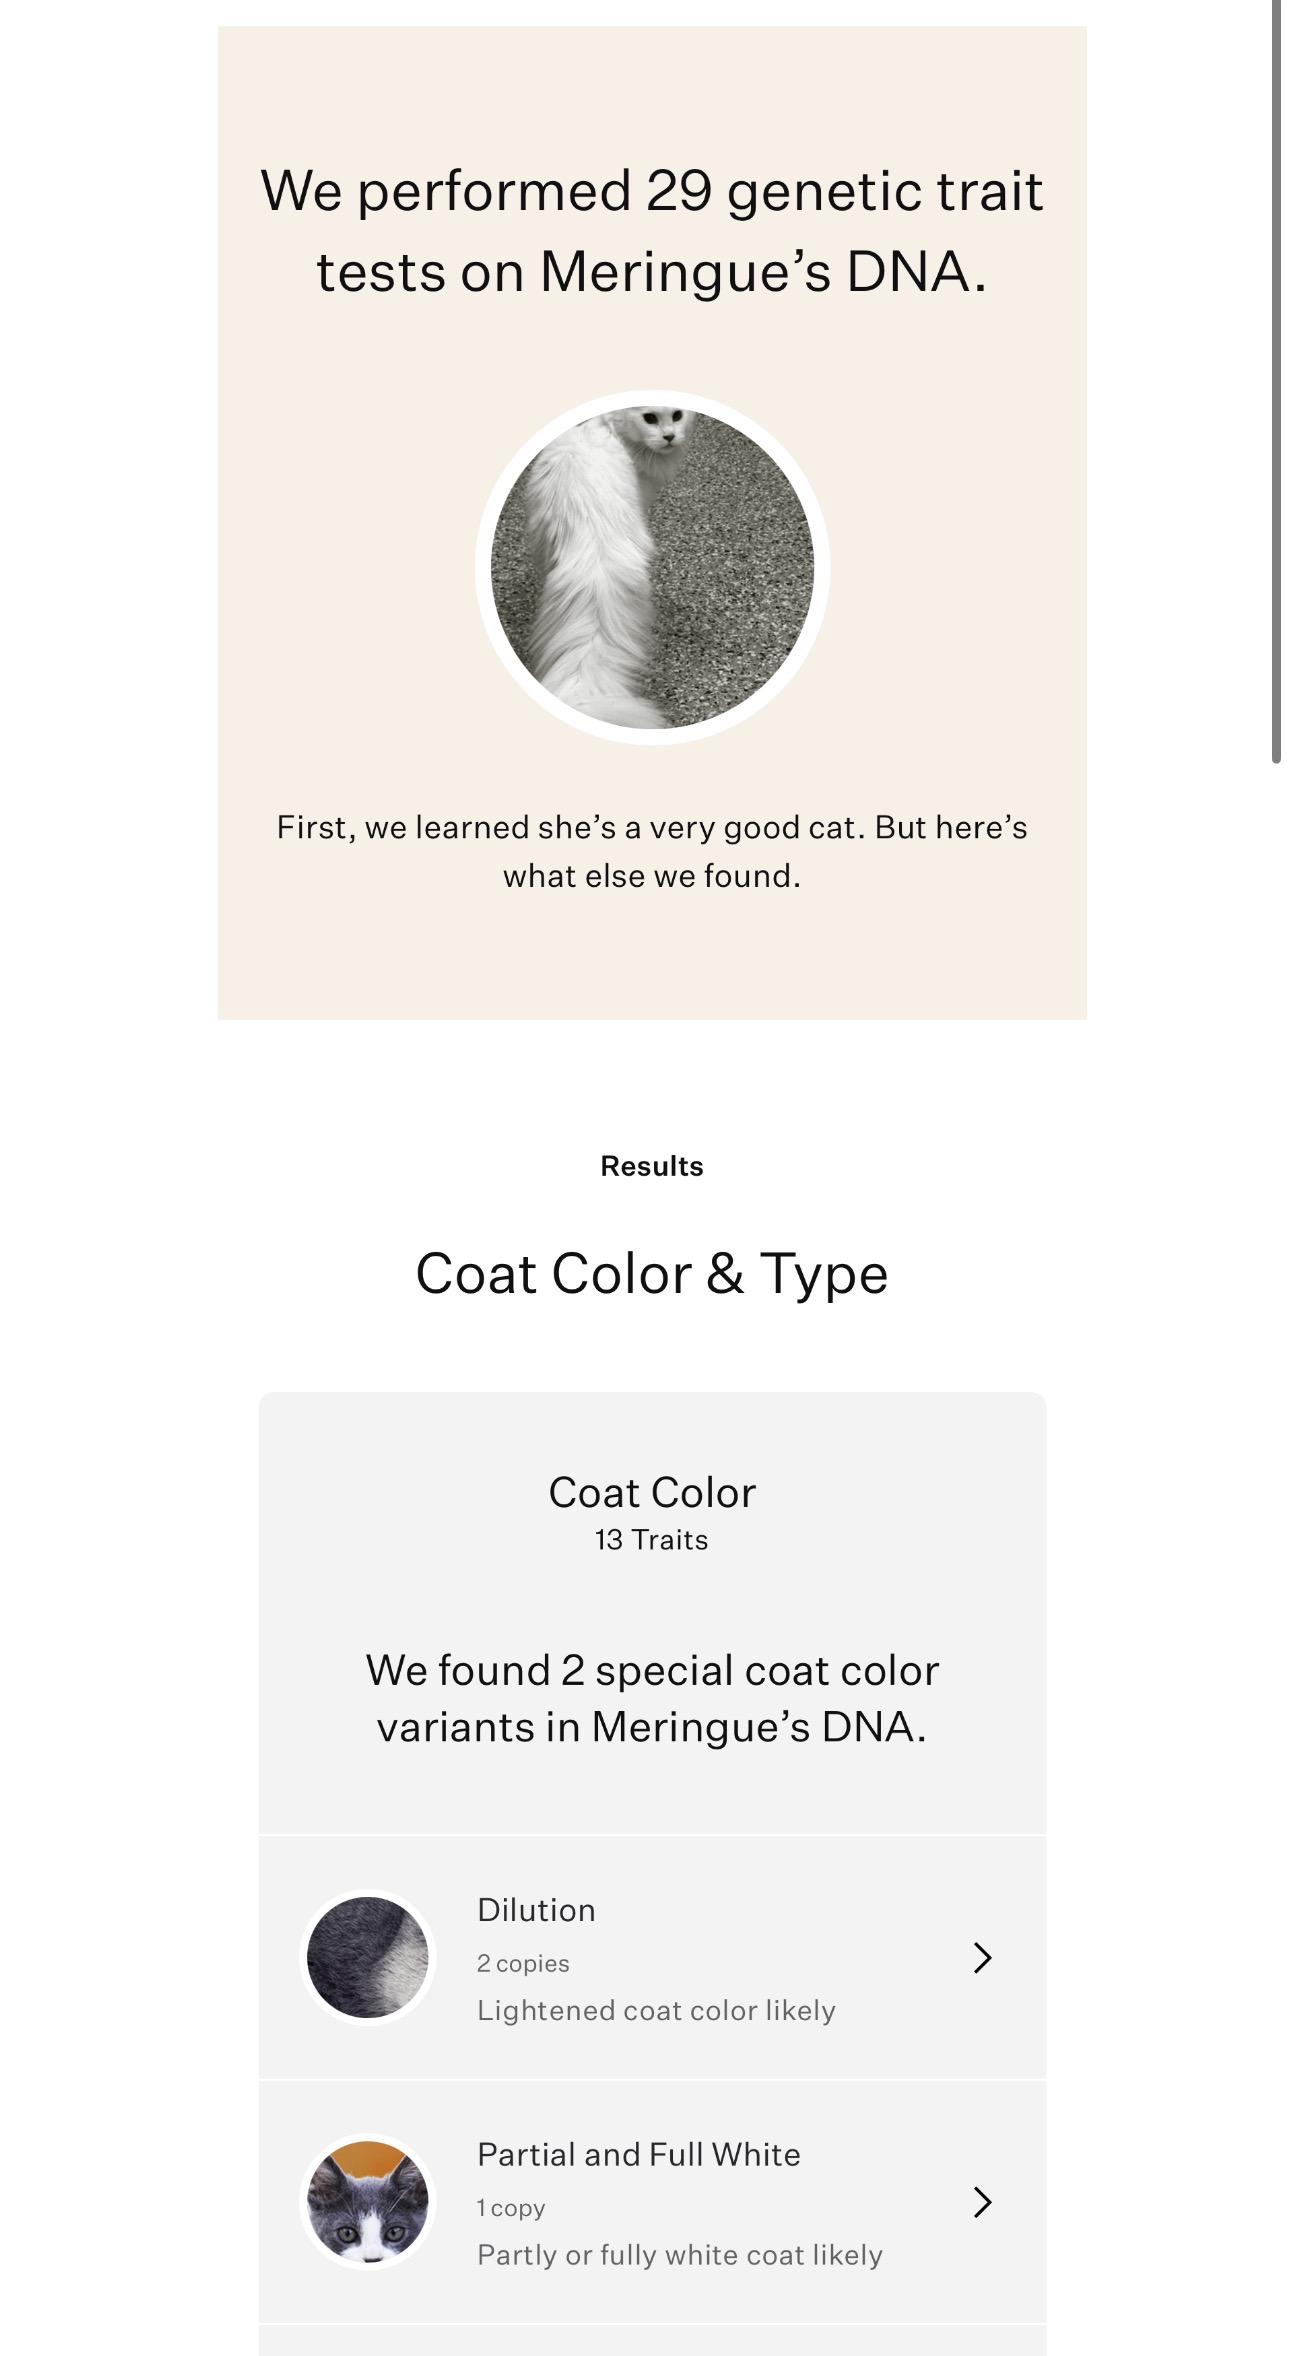The height and width of the screenshot is (2356, 1290).
Task: Select the Partial and Full White title
Action: (x=639, y=2153)
